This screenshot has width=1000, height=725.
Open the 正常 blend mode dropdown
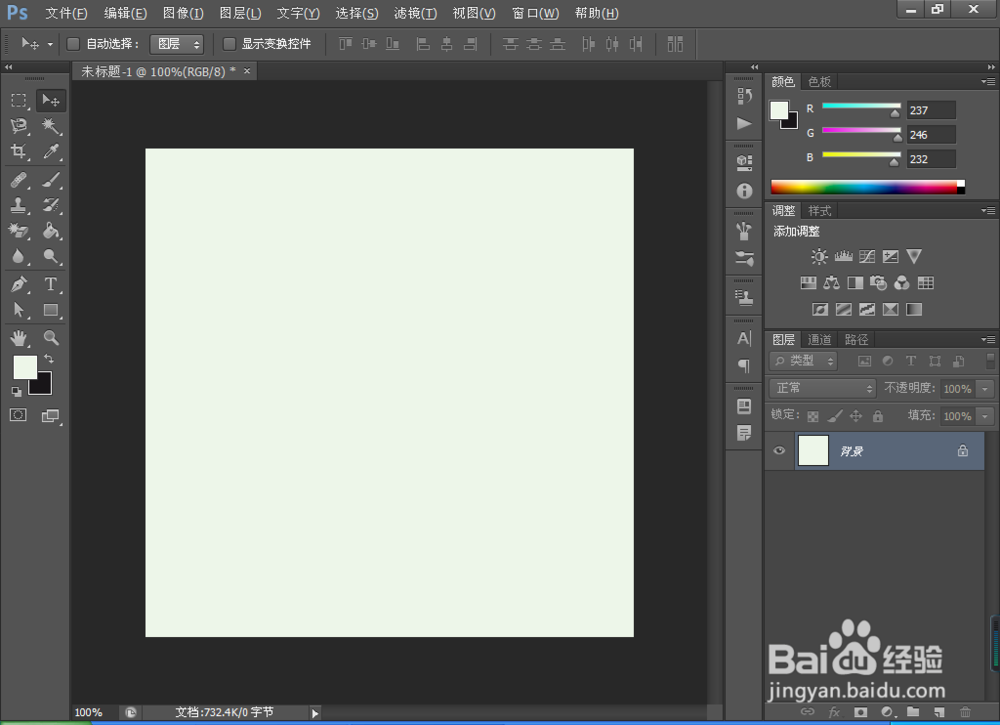tap(823, 388)
